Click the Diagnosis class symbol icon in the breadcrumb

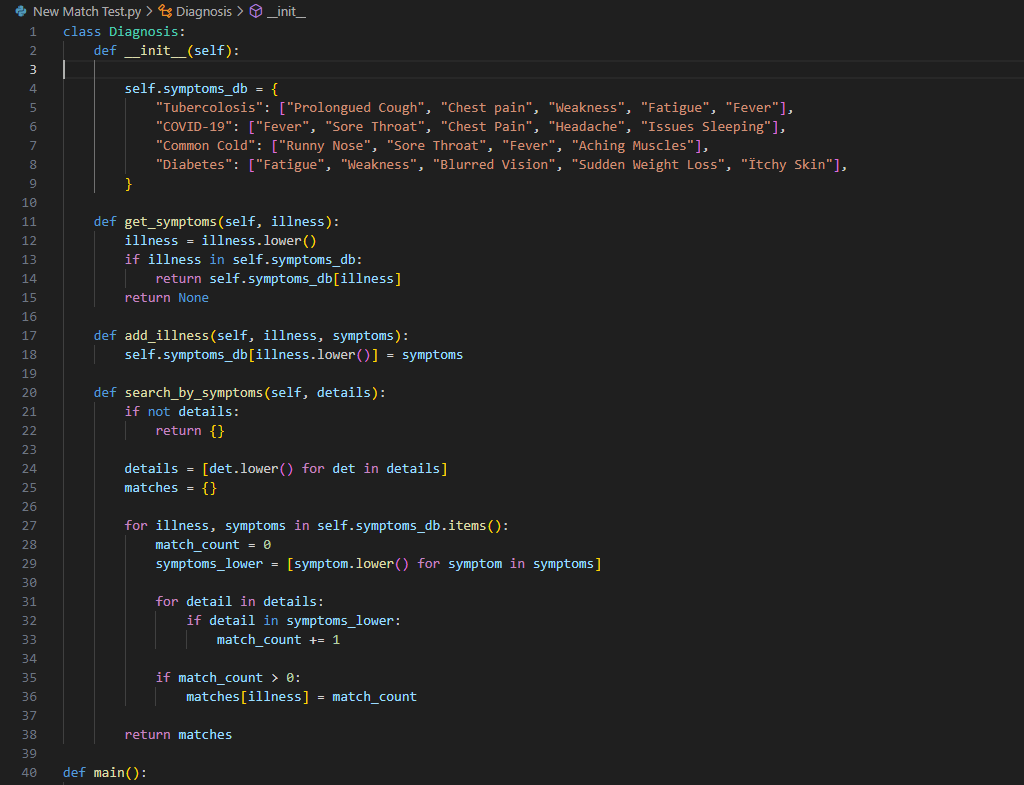pyautogui.click(x=165, y=11)
